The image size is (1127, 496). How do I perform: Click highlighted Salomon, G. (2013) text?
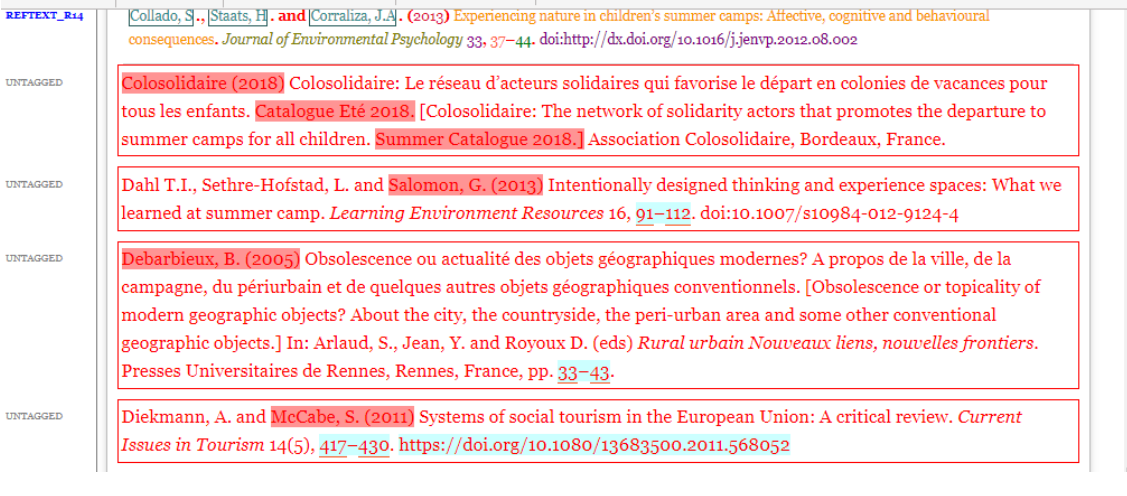(x=466, y=186)
